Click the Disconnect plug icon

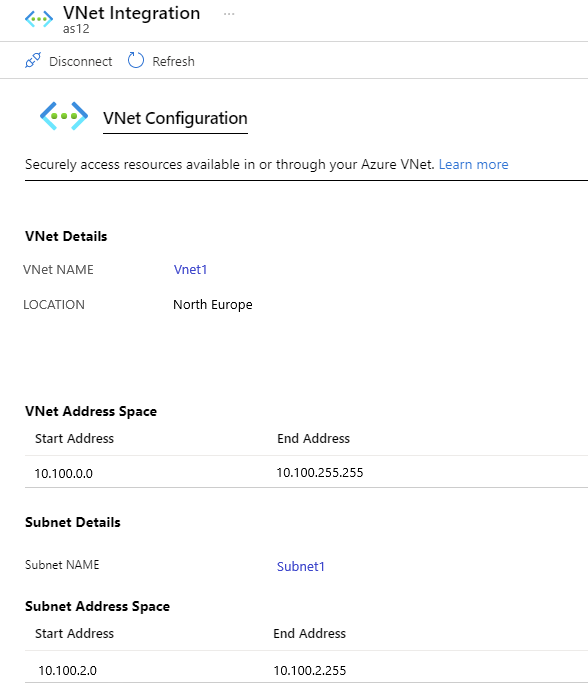(x=33, y=60)
